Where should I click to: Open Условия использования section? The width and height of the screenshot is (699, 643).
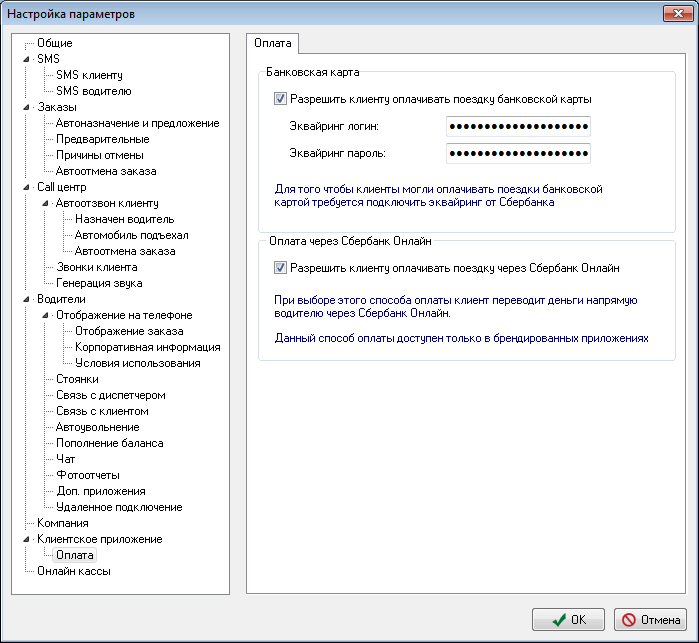pyautogui.click(x=138, y=363)
